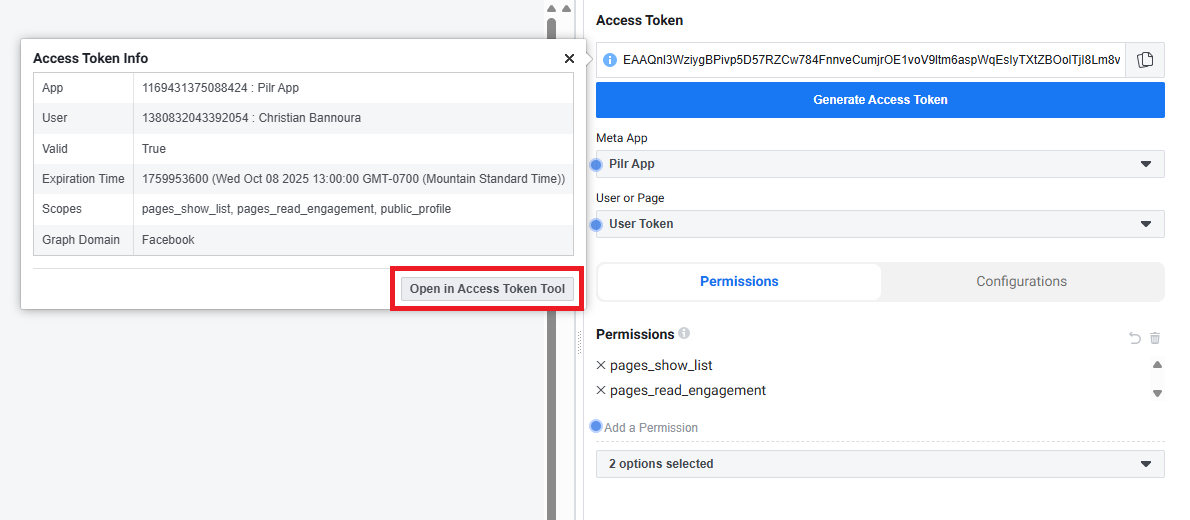Viewport: 1190px width, 520px height.
Task: Open the '2 options selected' permissions dropdown
Action: [880, 464]
